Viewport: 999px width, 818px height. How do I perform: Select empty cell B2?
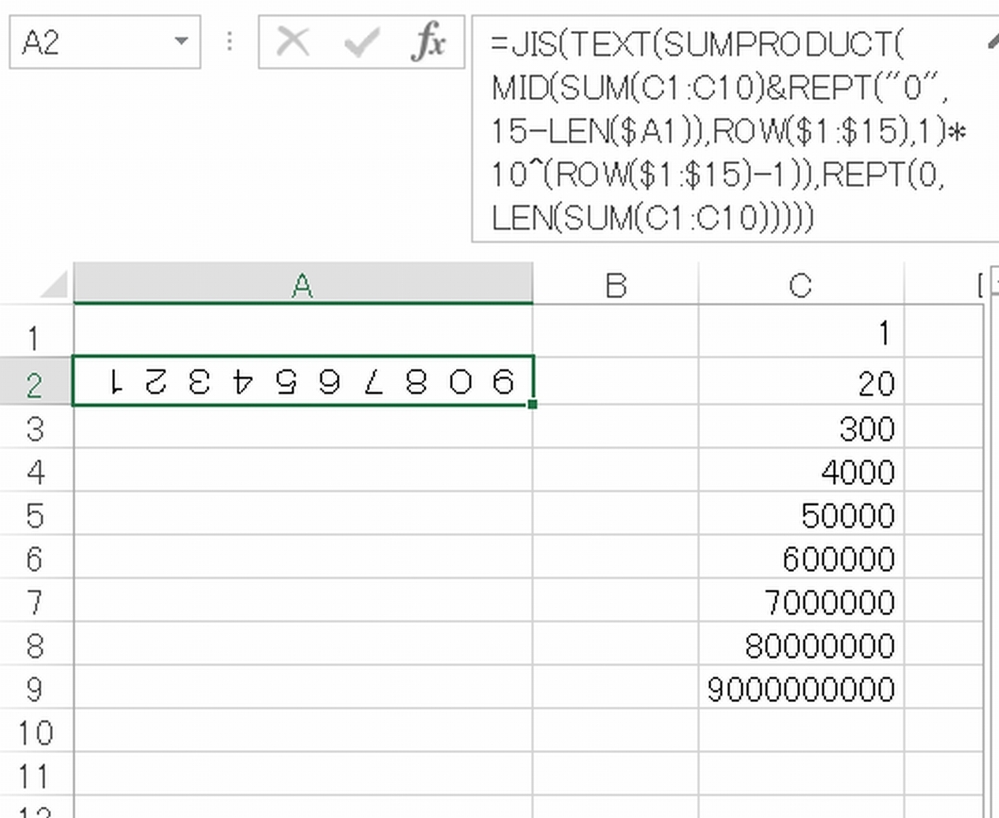(615, 382)
